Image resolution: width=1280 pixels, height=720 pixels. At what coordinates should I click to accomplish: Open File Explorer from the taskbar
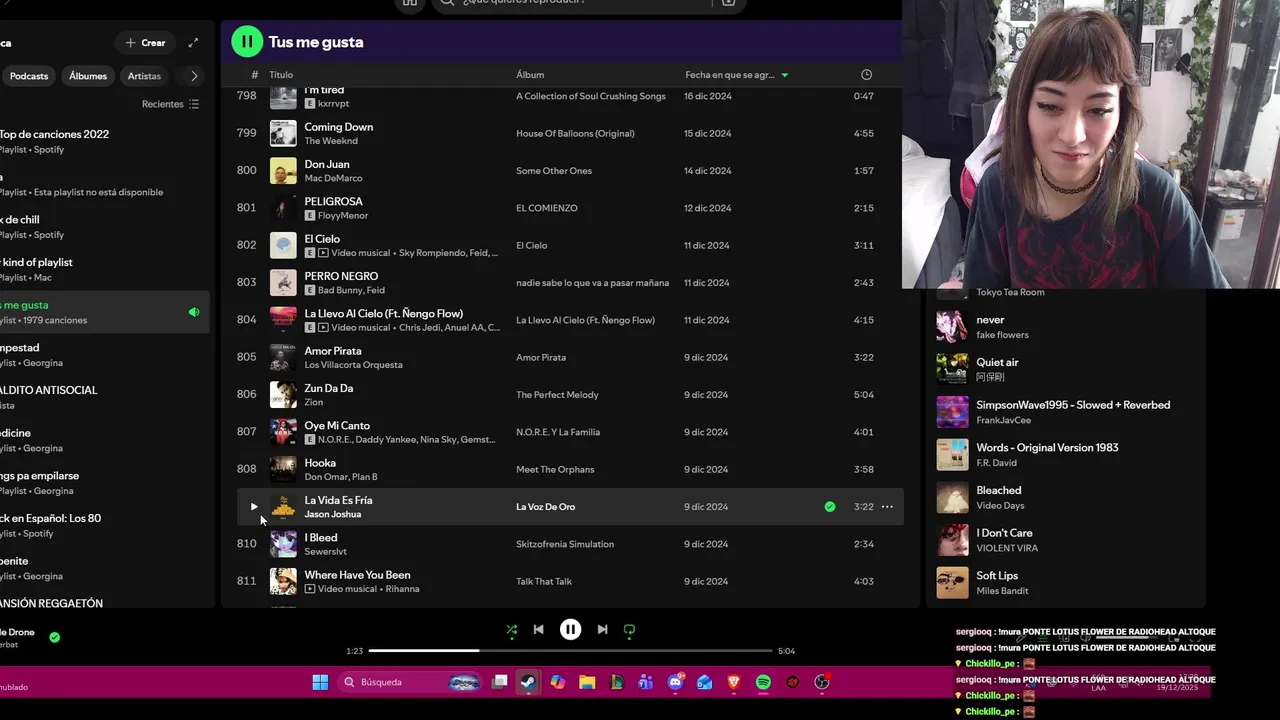click(587, 682)
